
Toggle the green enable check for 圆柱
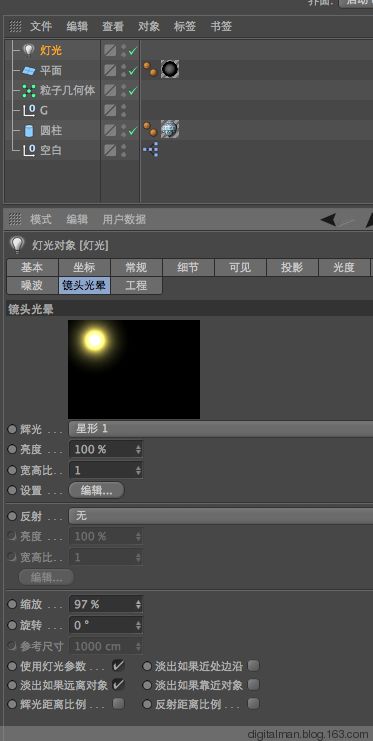[x=132, y=130]
